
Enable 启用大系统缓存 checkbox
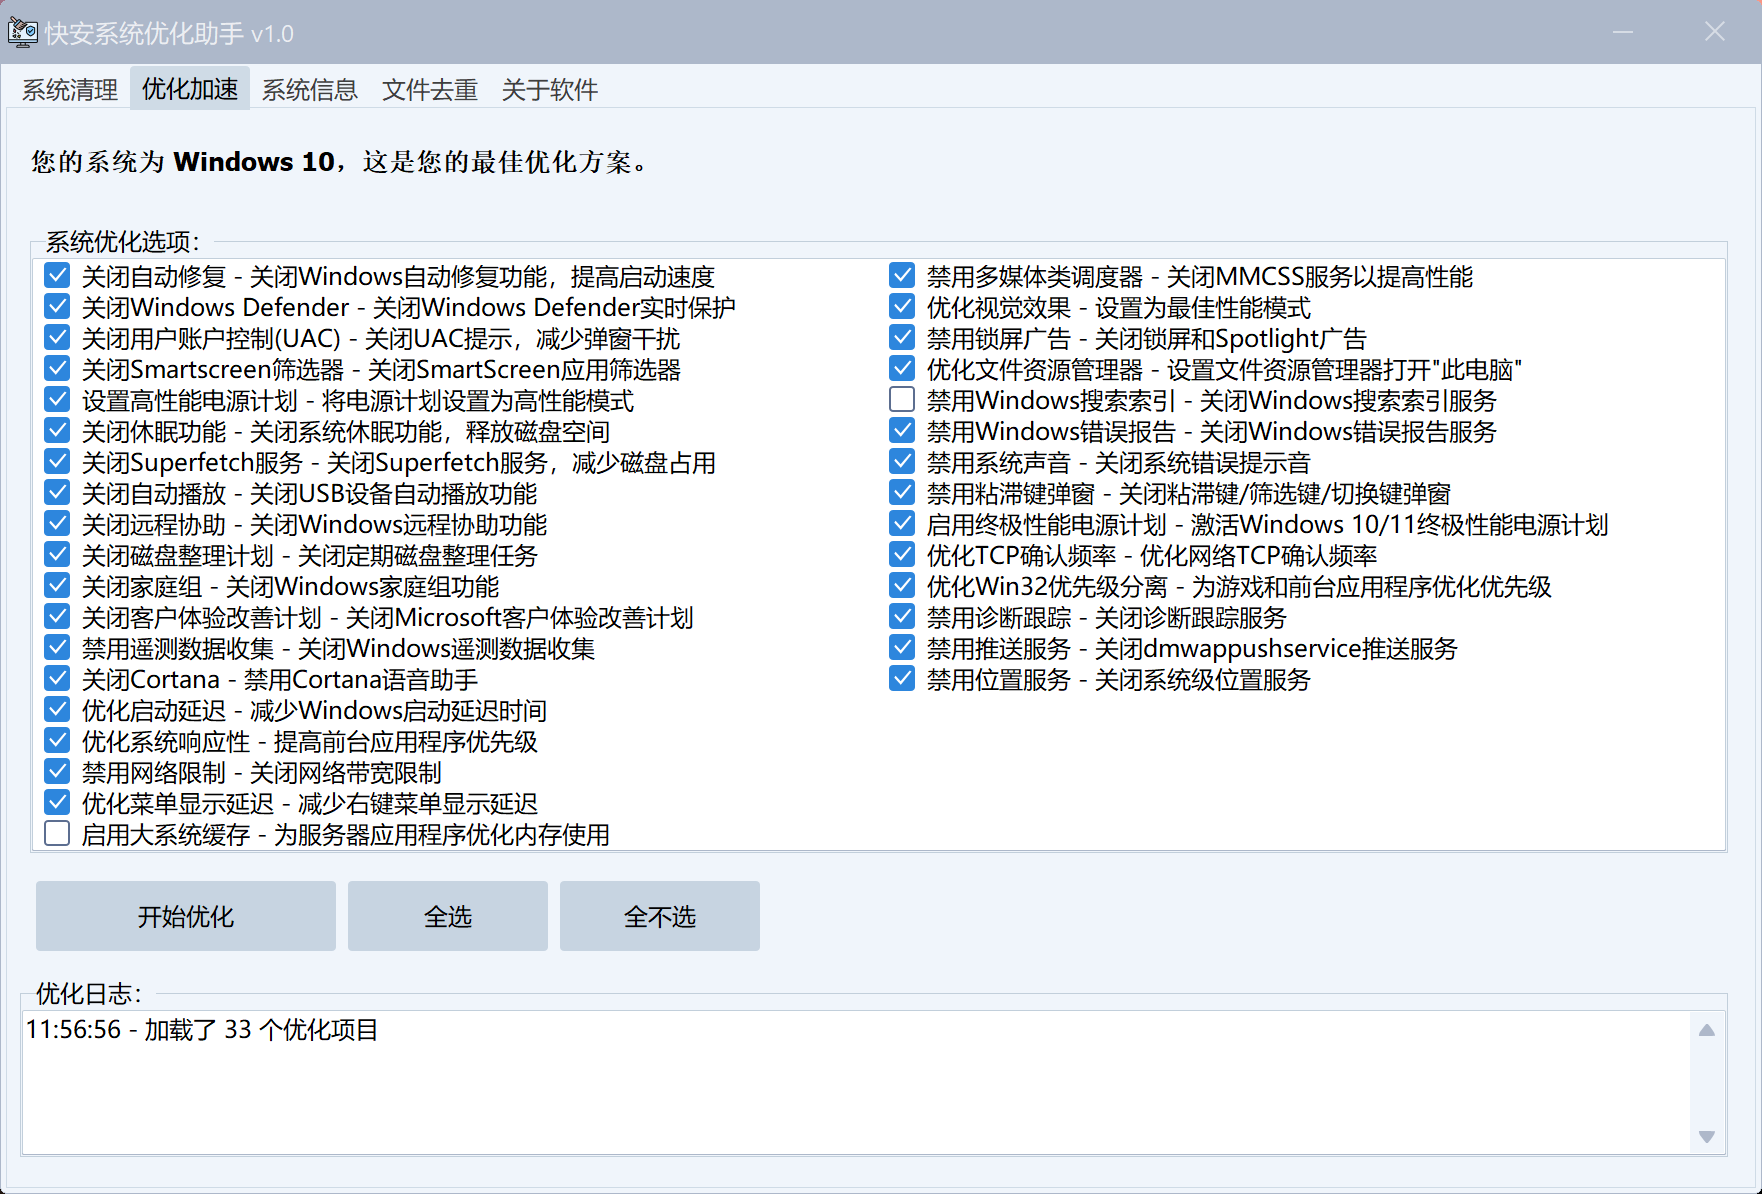pyautogui.click(x=58, y=834)
